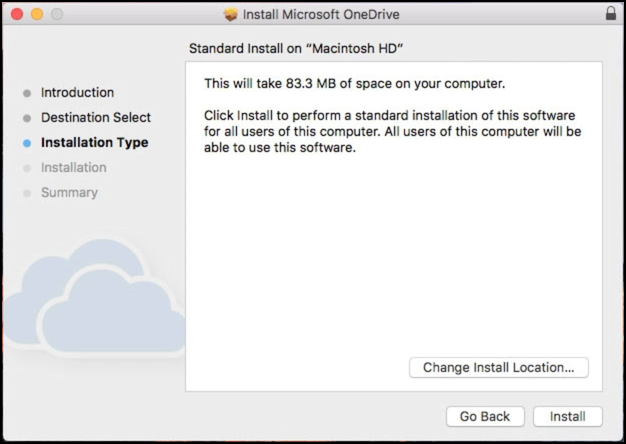This screenshot has height=444, width=626.
Task: Open Change Install Location dialog
Action: [499, 367]
